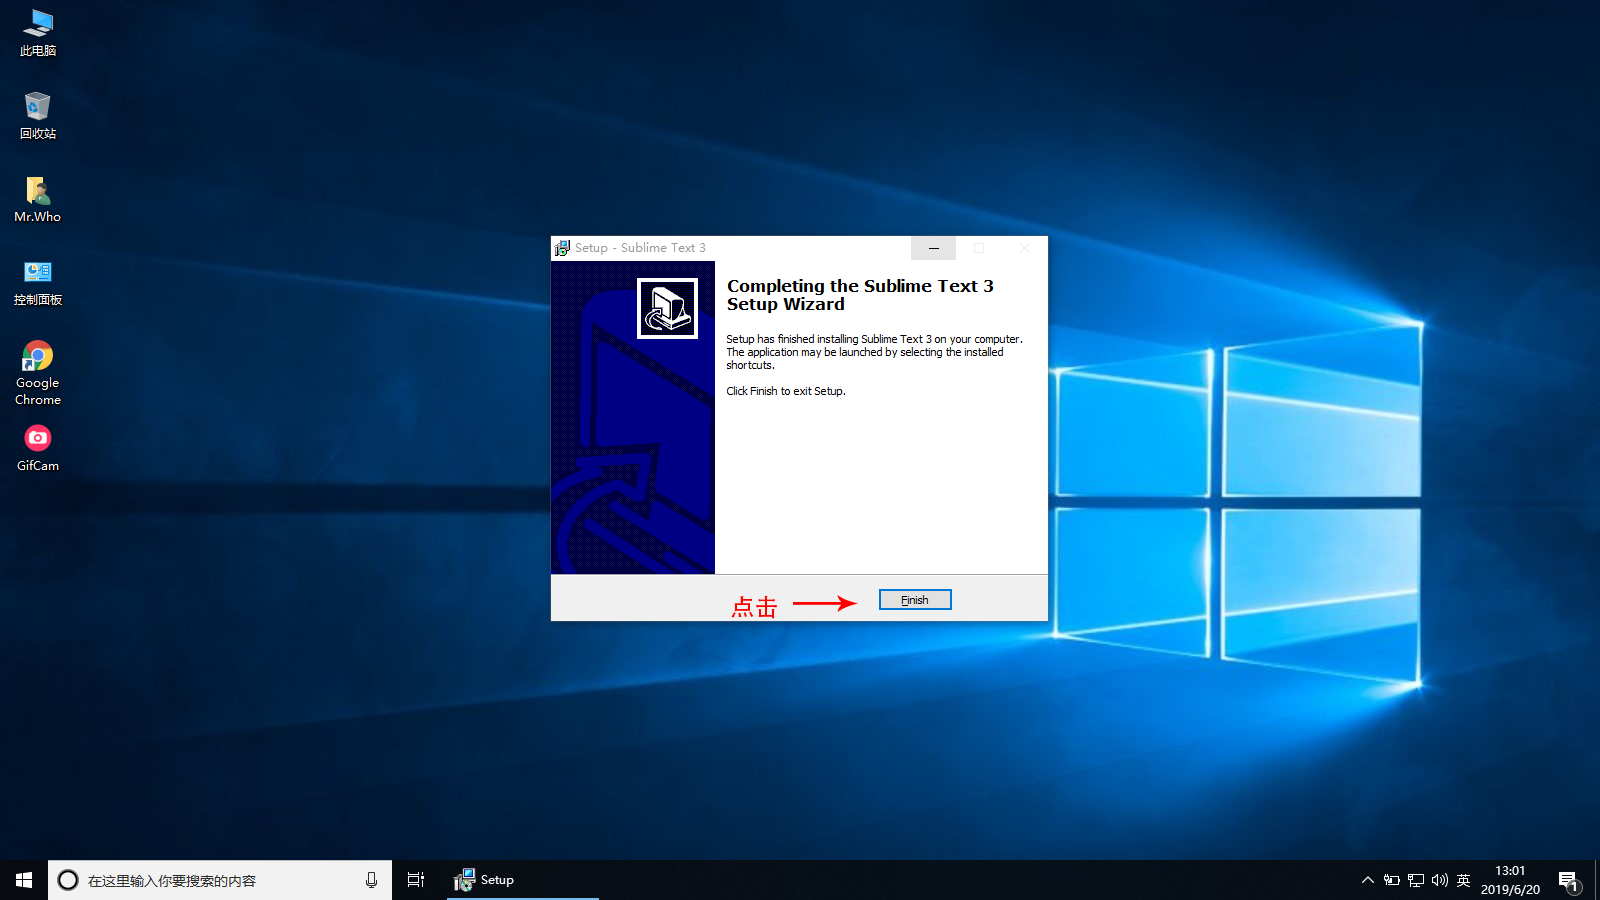The height and width of the screenshot is (900, 1600).
Task: Select the 回收站 recycle bin icon
Action: click(x=38, y=116)
